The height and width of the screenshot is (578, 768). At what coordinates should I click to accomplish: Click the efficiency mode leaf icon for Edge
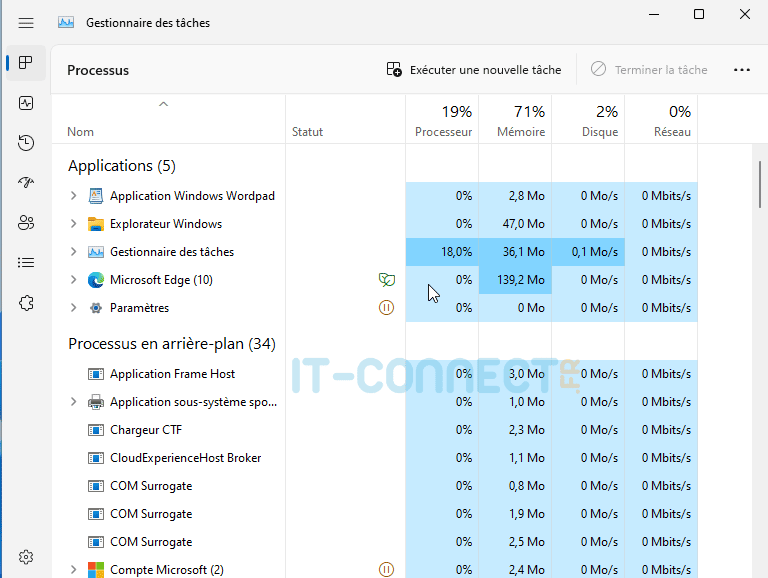point(386,280)
